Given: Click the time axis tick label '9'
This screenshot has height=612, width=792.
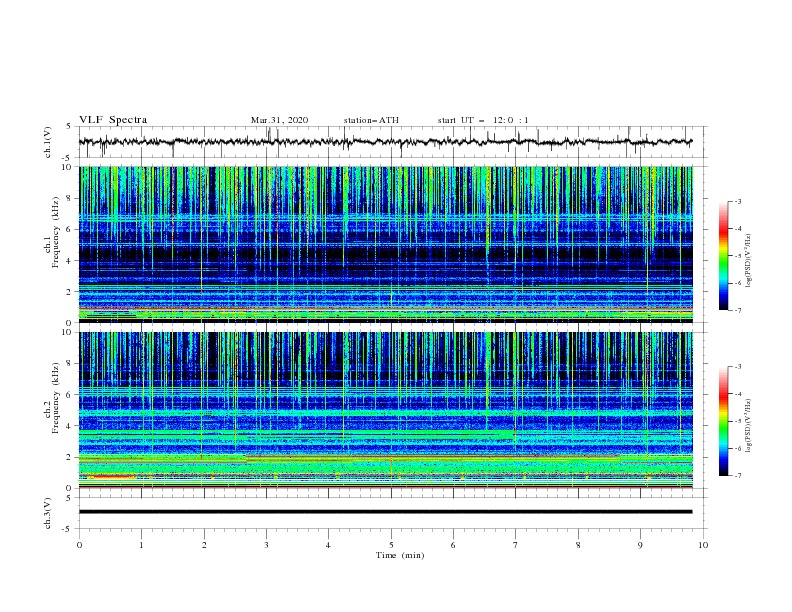Looking at the screenshot, I should 640,545.
